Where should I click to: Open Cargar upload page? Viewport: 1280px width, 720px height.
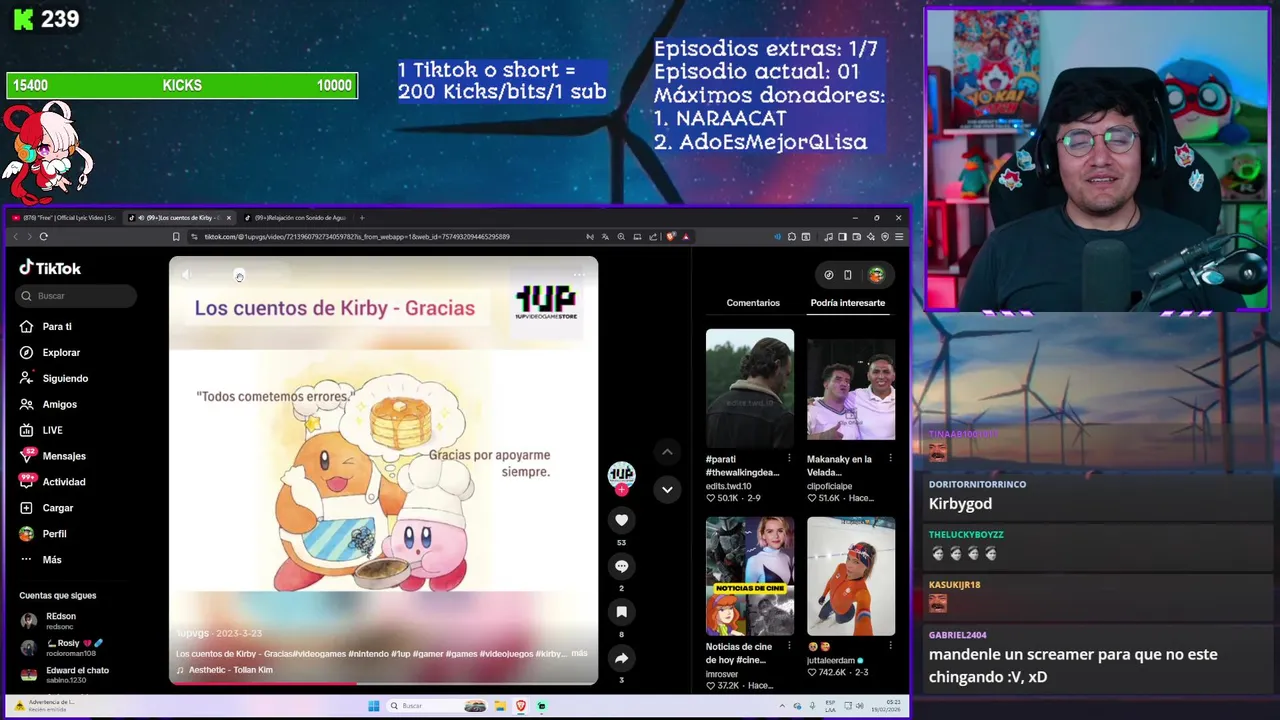46,508
